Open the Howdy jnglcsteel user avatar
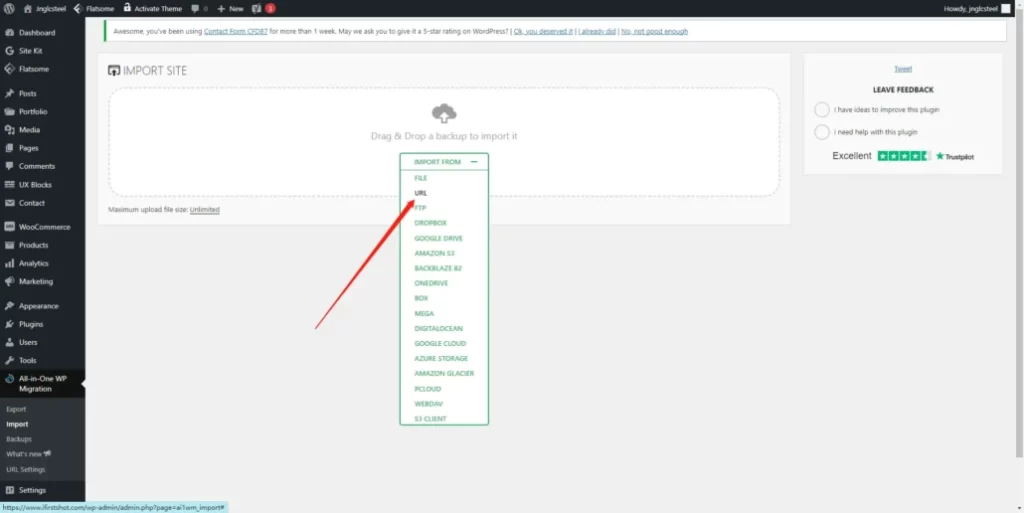 (x=1005, y=8)
